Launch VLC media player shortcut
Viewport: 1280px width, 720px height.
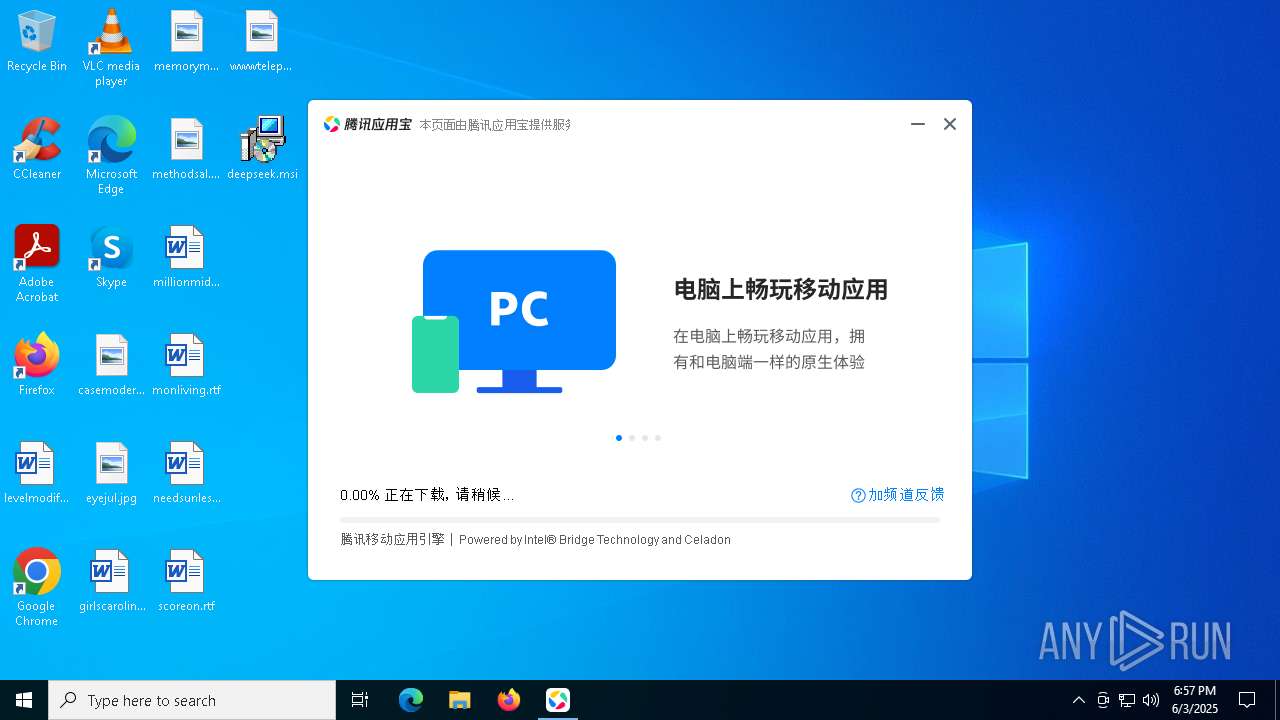pos(111,47)
